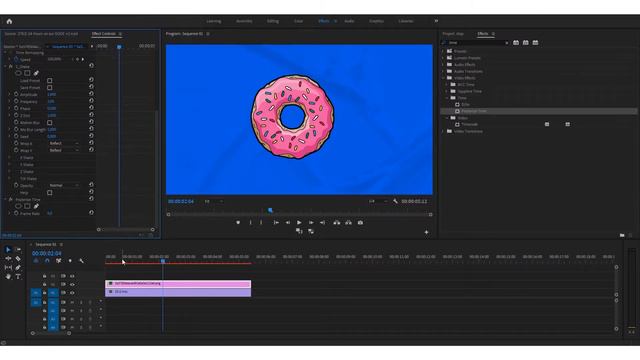Select the Slip tool
640x360 pixels.
[x=8, y=267]
